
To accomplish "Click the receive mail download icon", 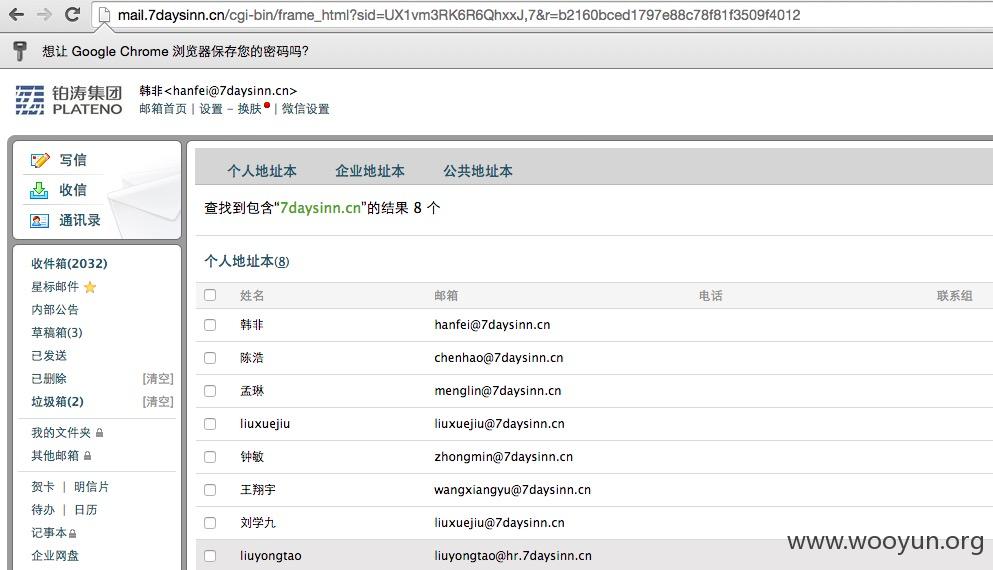I will tap(39, 190).
